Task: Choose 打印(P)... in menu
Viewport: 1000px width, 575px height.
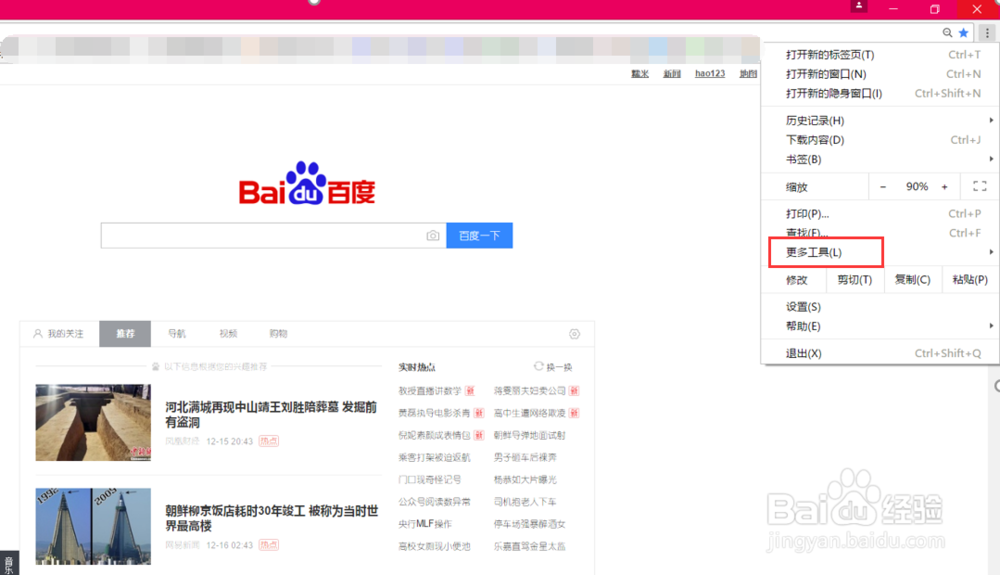Action: coord(880,214)
